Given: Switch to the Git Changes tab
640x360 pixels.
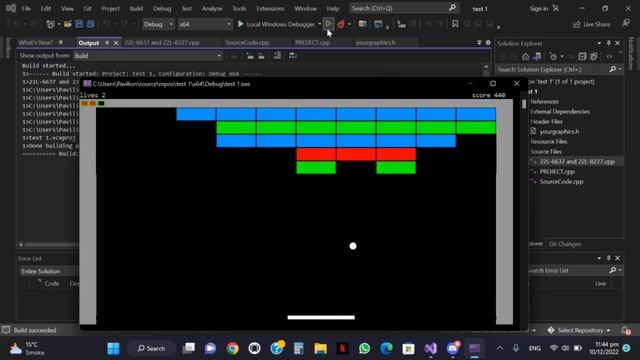Looking at the screenshot, I should point(564,244).
